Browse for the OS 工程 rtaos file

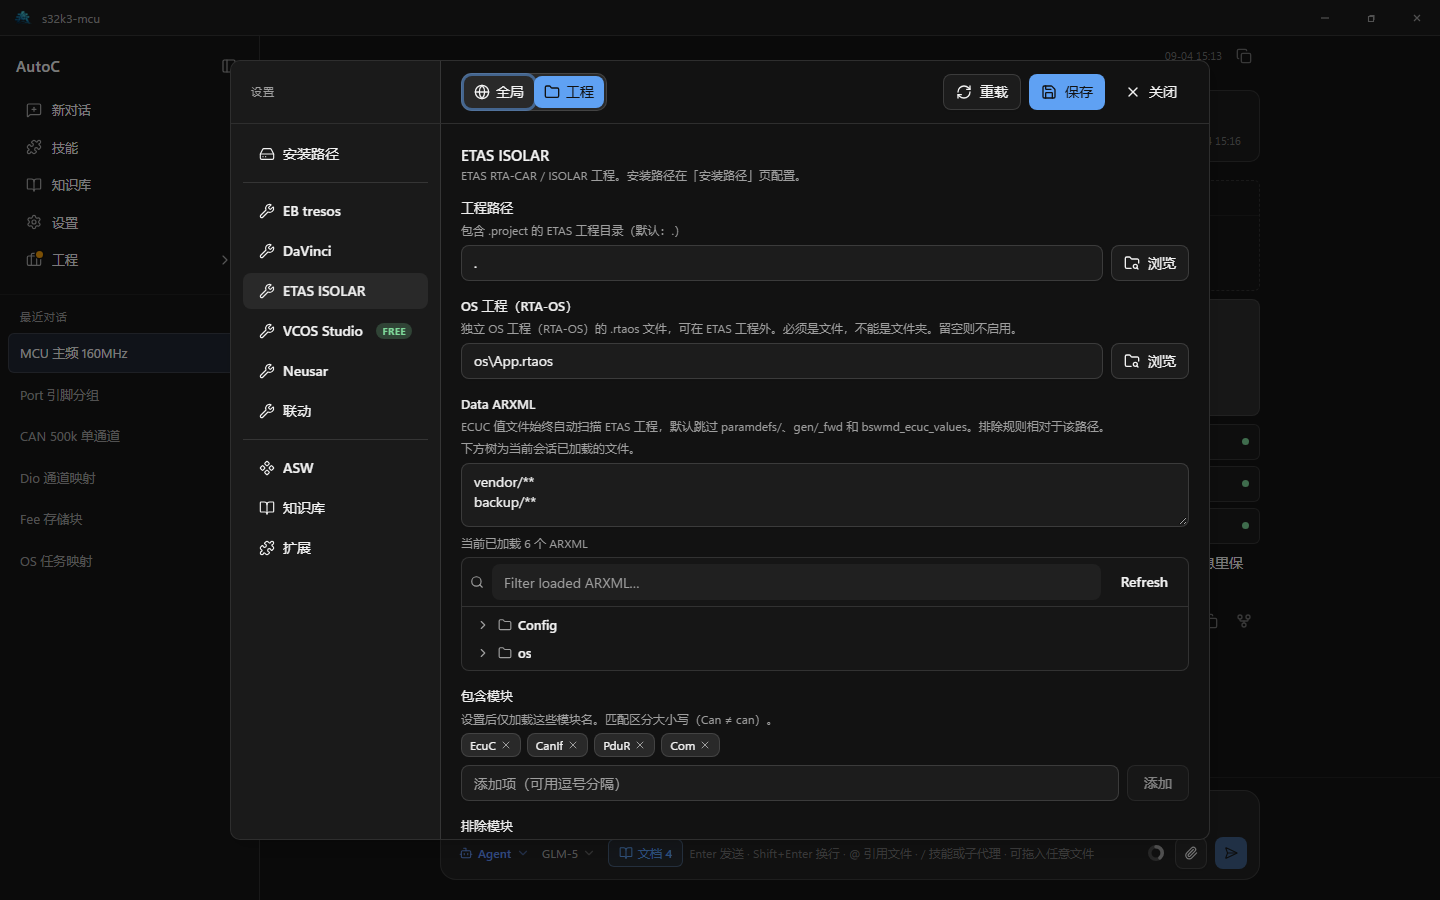1149,361
